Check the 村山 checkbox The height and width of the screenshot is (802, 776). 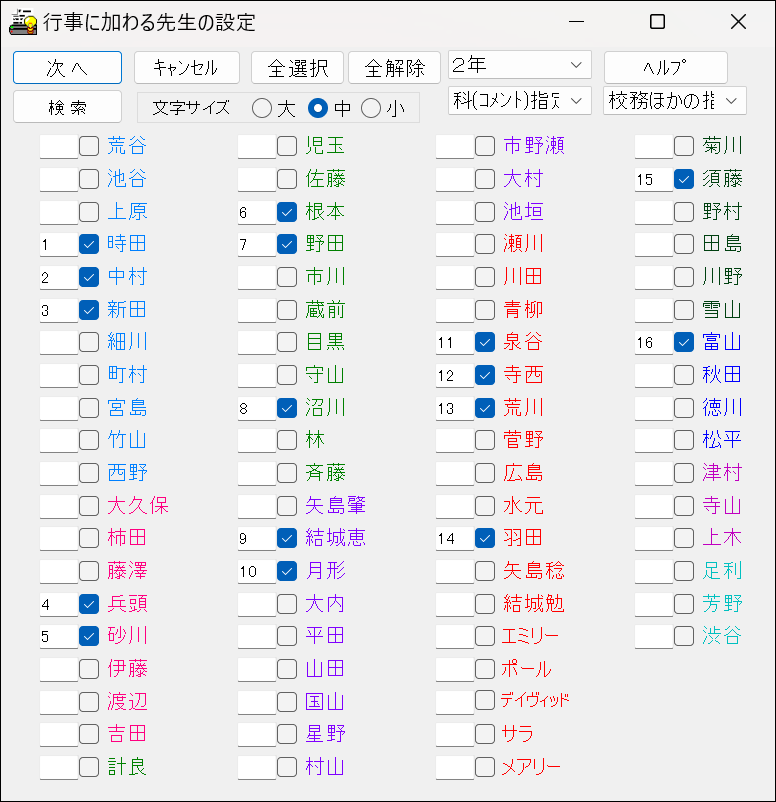point(287,767)
